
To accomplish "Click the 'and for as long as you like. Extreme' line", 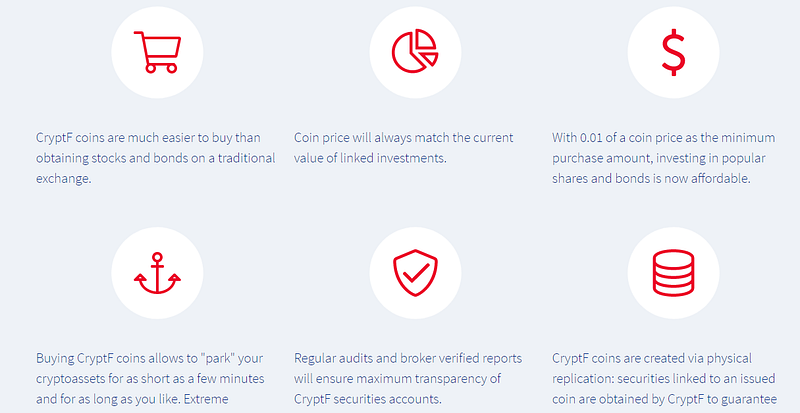I will point(132,399).
